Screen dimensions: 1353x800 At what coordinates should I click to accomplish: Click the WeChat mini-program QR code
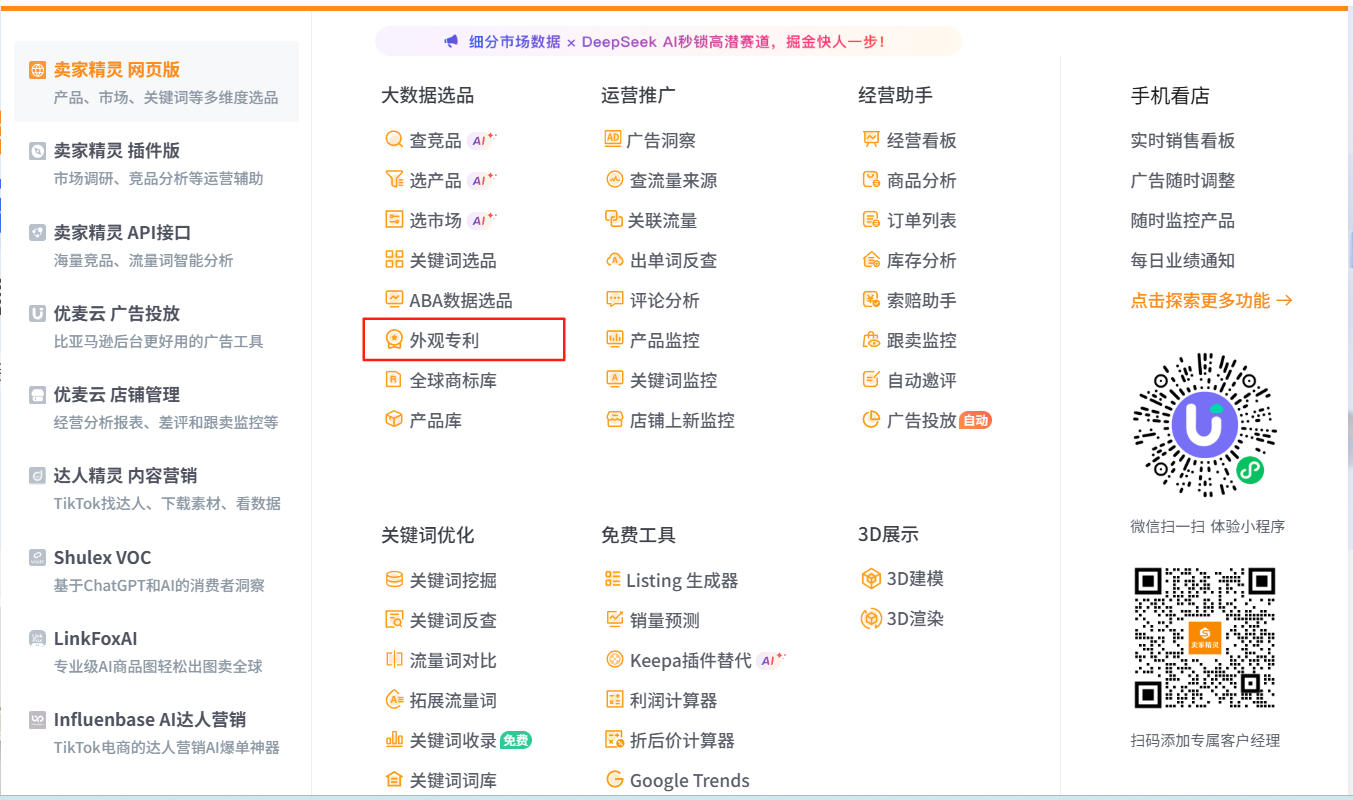pos(1205,425)
